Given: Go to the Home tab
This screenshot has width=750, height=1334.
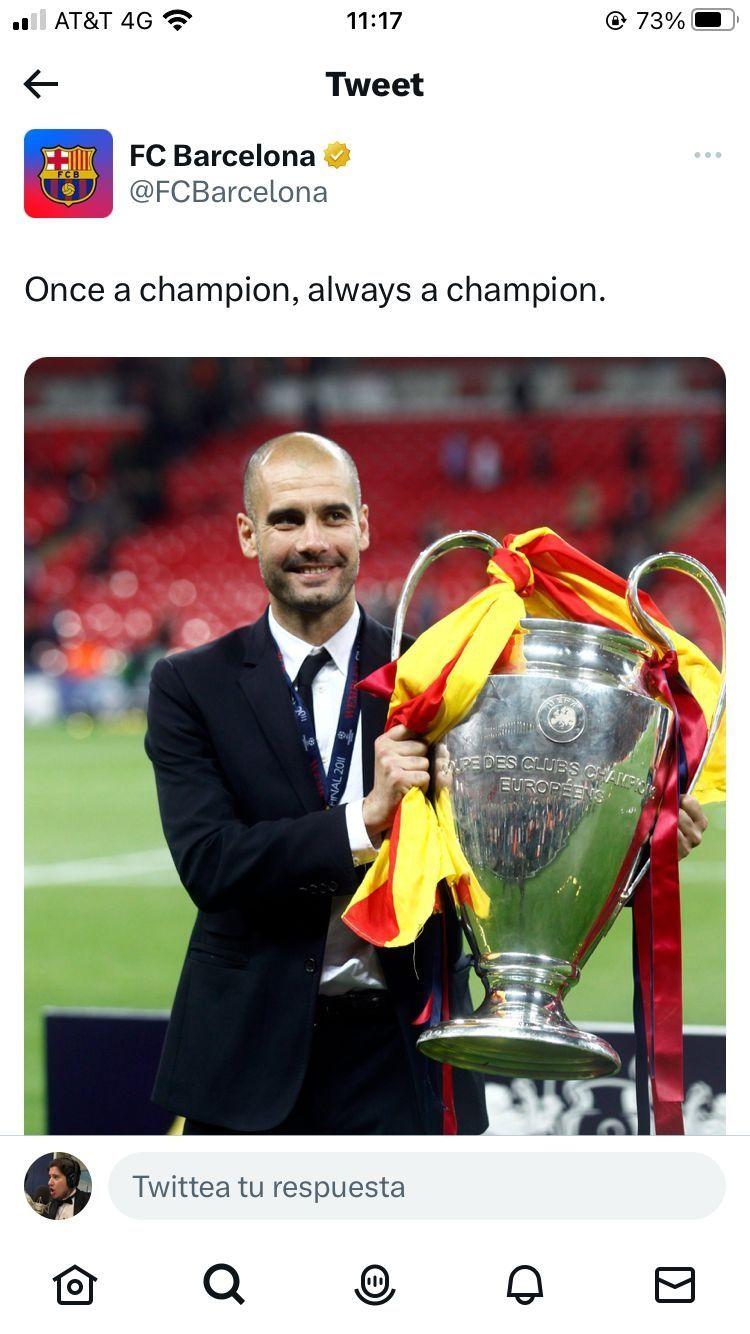Looking at the screenshot, I should click(75, 1284).
